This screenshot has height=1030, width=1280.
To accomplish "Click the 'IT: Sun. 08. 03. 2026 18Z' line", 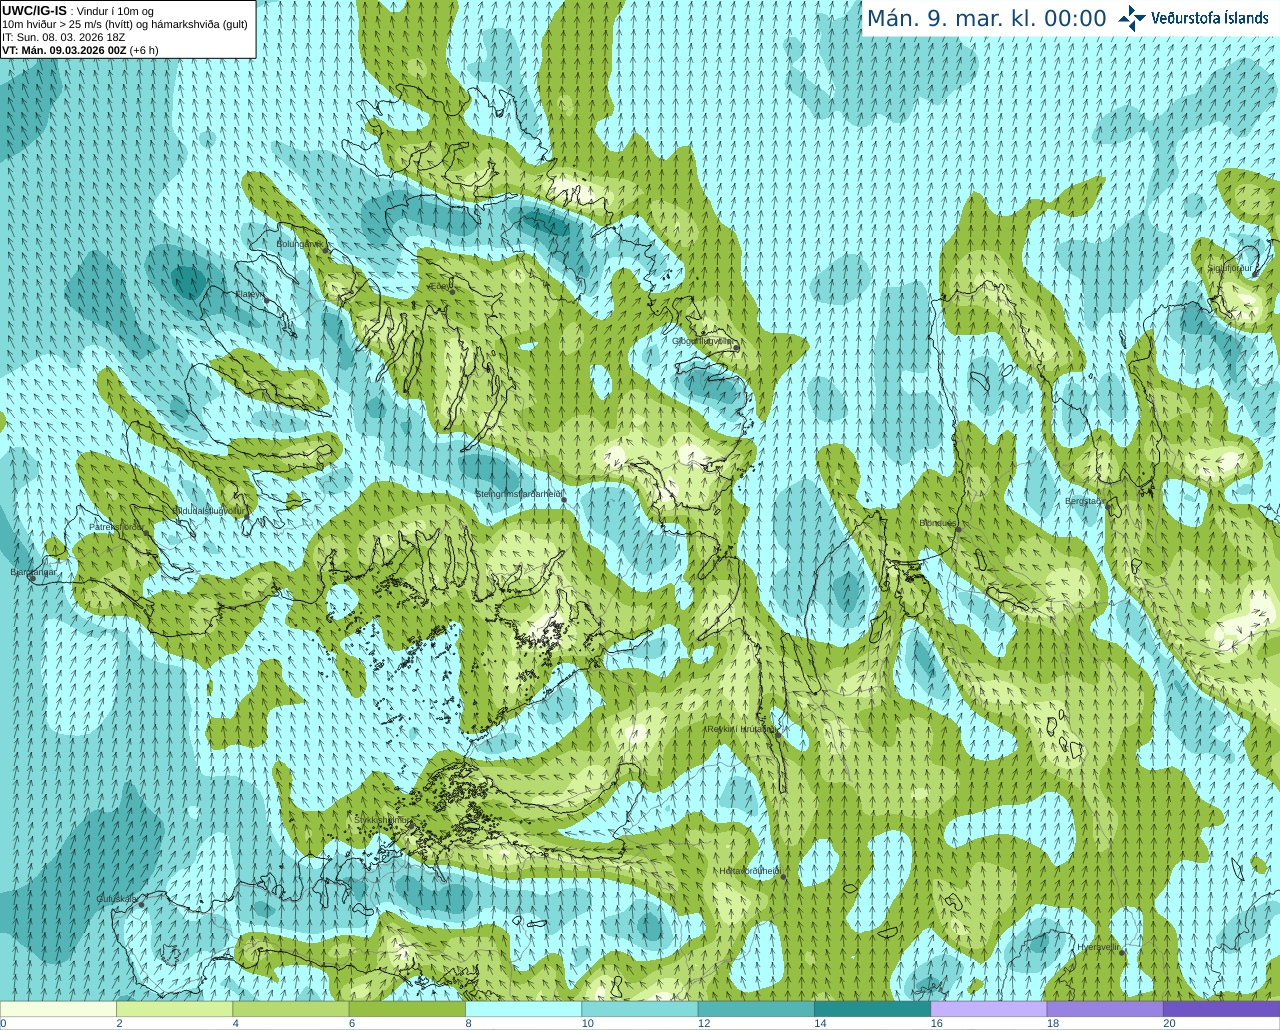I will 63,37.
